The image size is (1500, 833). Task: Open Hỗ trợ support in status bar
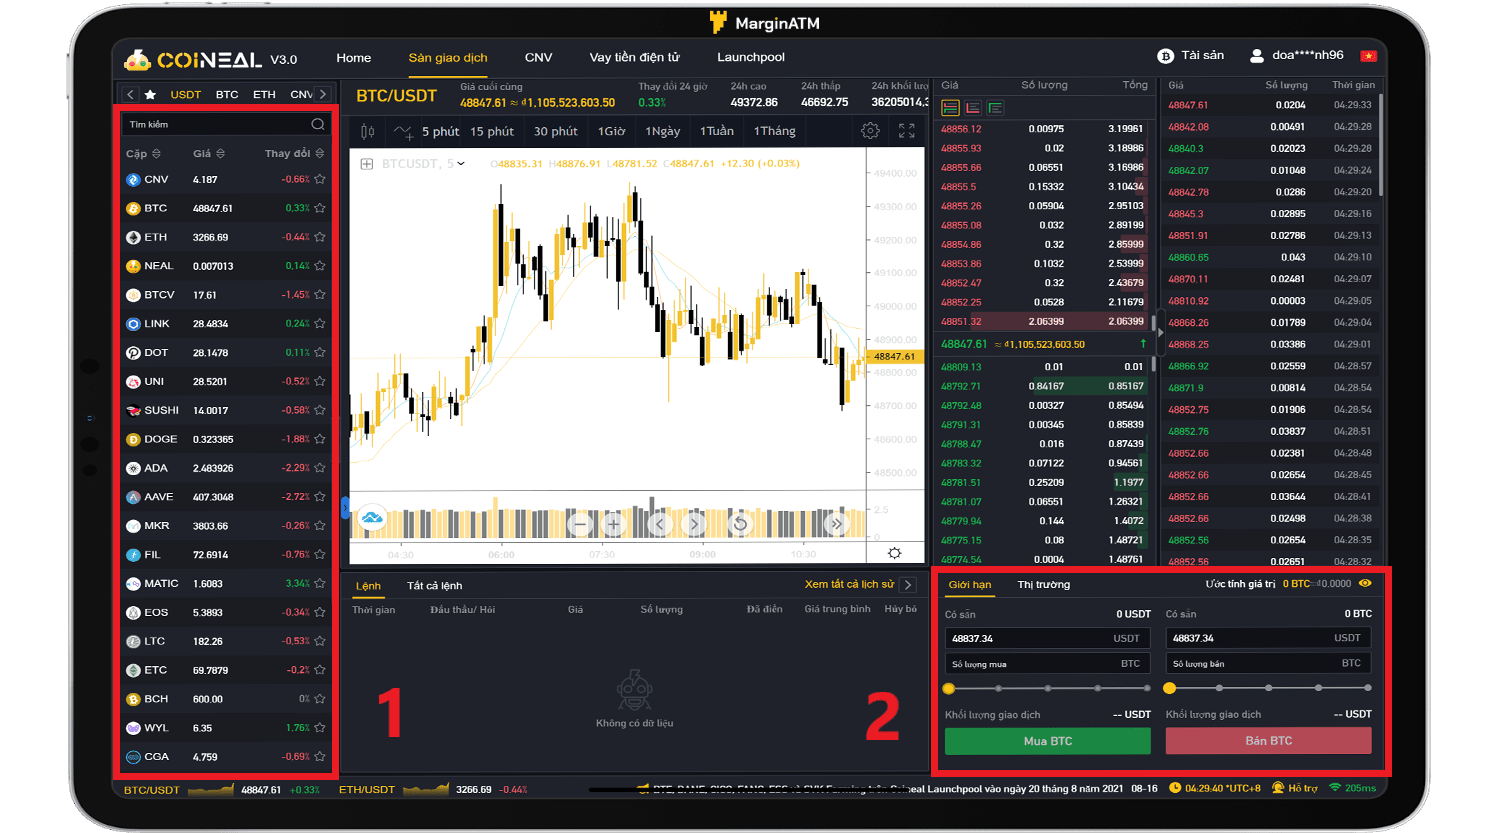pos(1295,788)
